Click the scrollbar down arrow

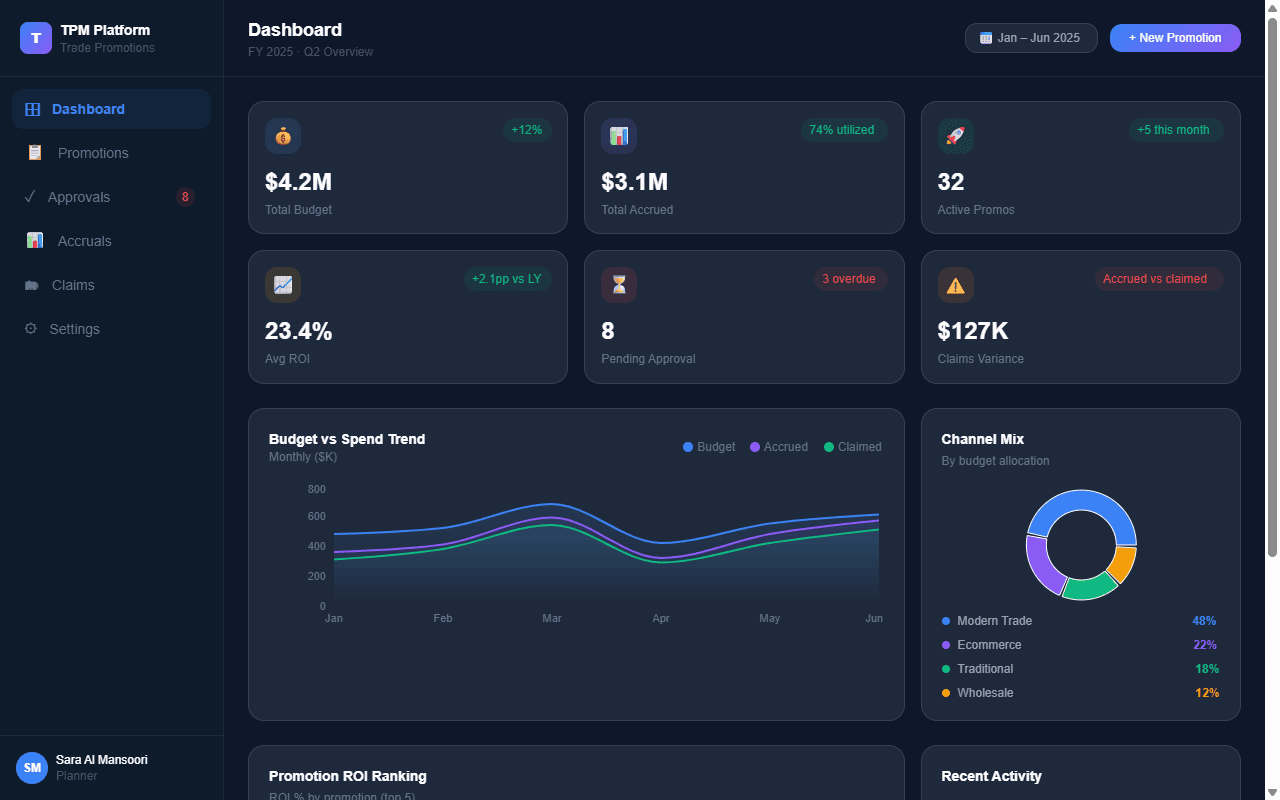pyautogui.click(x=1272, y=792)
